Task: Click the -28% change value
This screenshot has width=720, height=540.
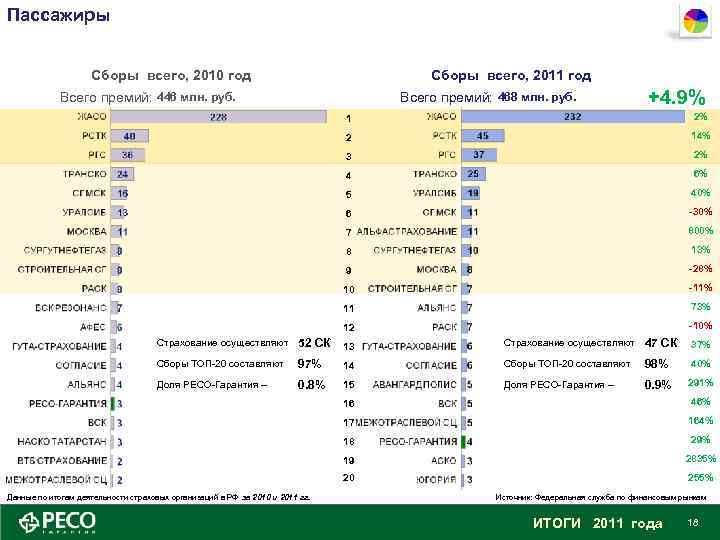Action: tap(700, 269)
